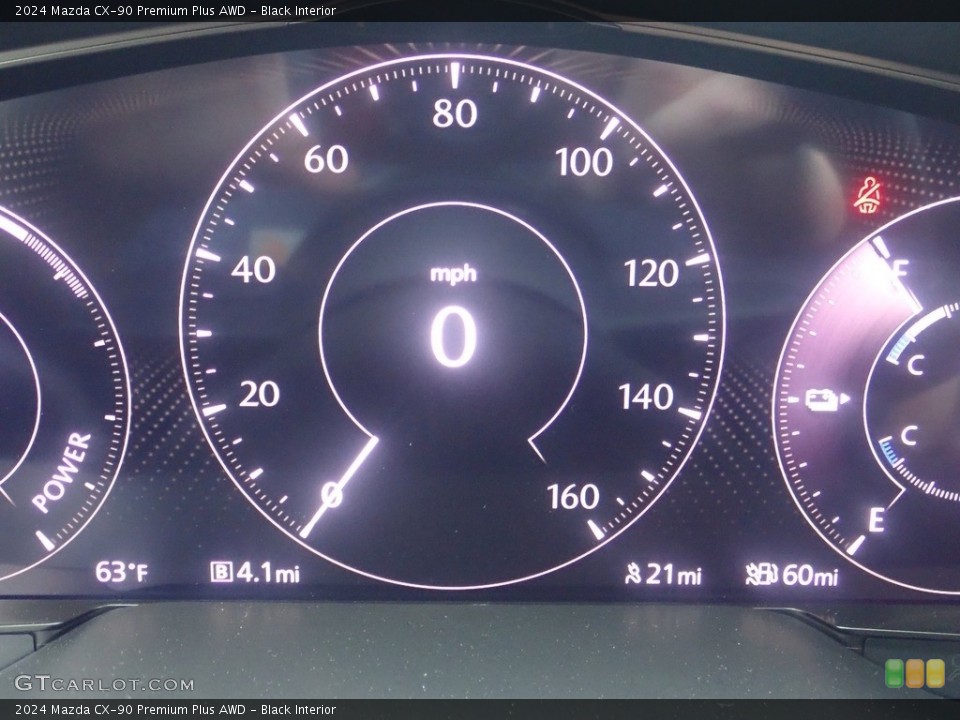Click the bottom caption 2024 Mazda CX-90 title
This screenshot has height=720, width=960.
[175, 709]
